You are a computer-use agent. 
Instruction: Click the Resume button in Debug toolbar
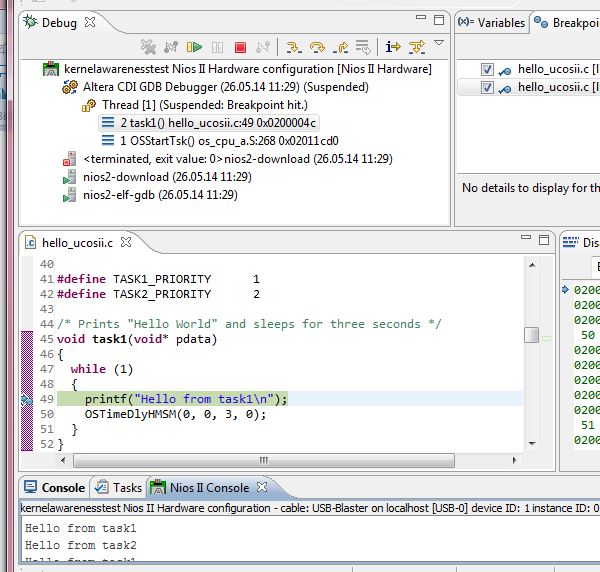194,46
